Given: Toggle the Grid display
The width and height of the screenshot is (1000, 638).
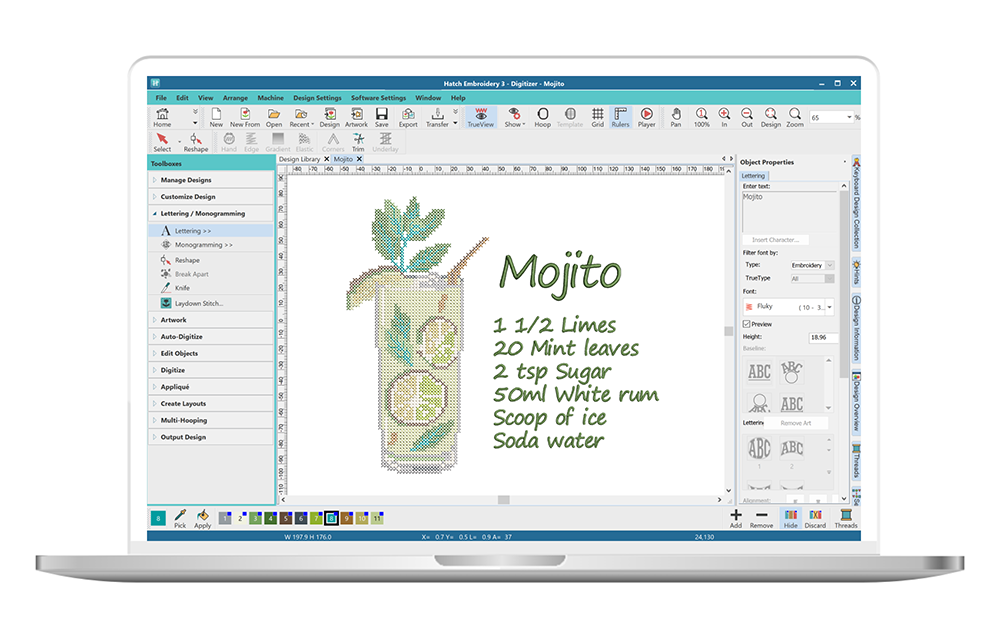Looking at the screenshot, I should coord(597,116).
